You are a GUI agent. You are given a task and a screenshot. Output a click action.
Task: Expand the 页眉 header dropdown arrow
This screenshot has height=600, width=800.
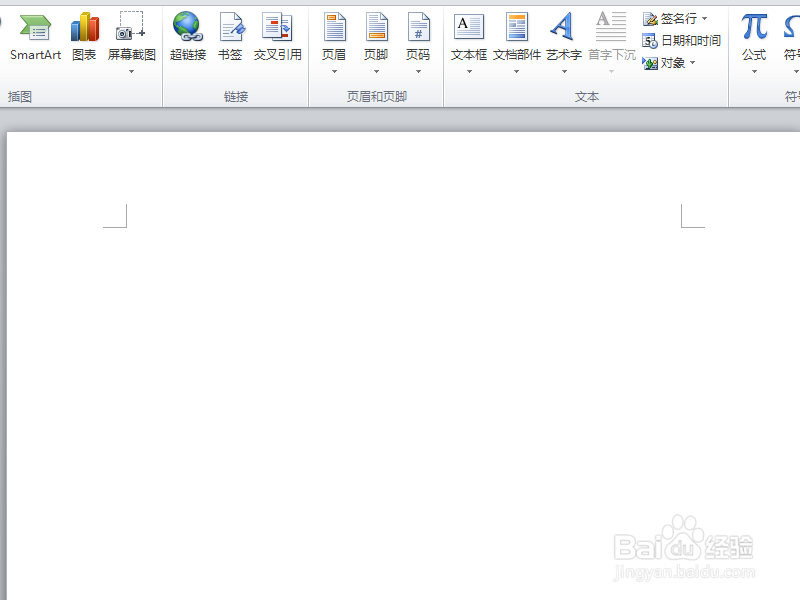pyautogui.click(x=334, y=72)
